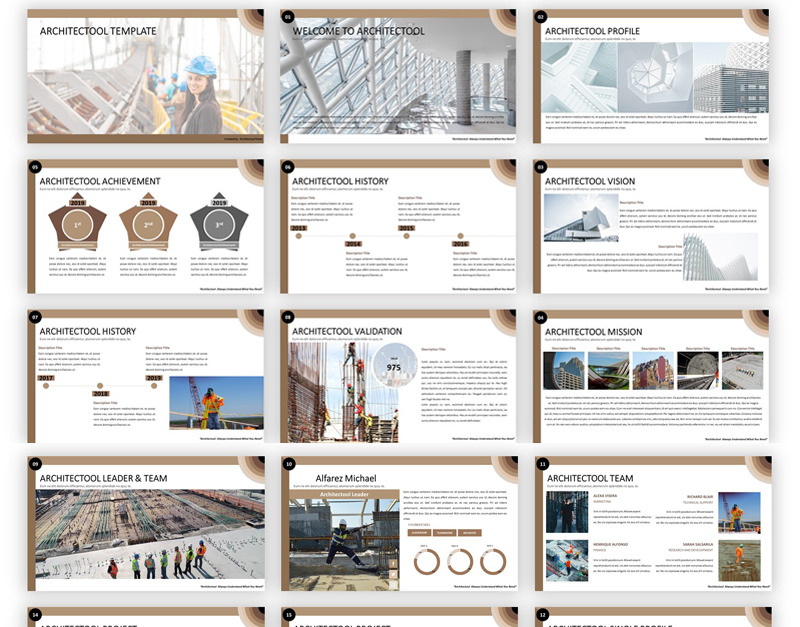
Task: Click the slide number badge 09
Action: pos(35,464)
